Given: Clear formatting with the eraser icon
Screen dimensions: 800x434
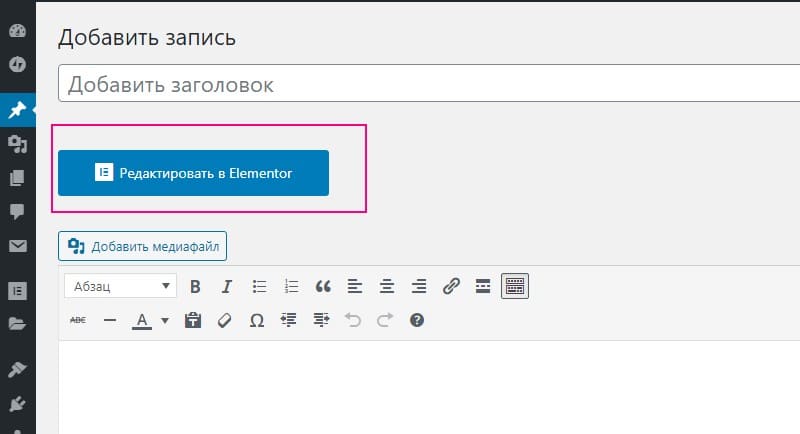Looking at the screenshot, I should tap(224, 320).
